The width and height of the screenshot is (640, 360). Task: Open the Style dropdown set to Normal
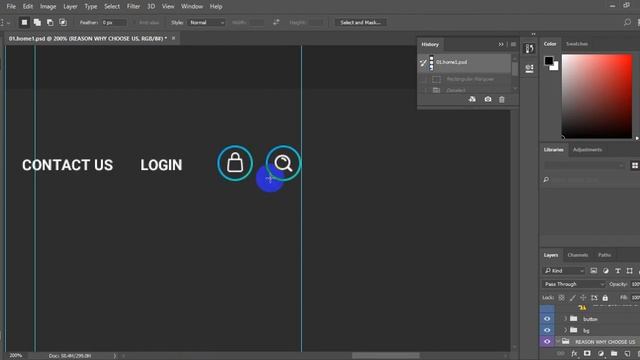pyautogui.click(x=207, y=22)
